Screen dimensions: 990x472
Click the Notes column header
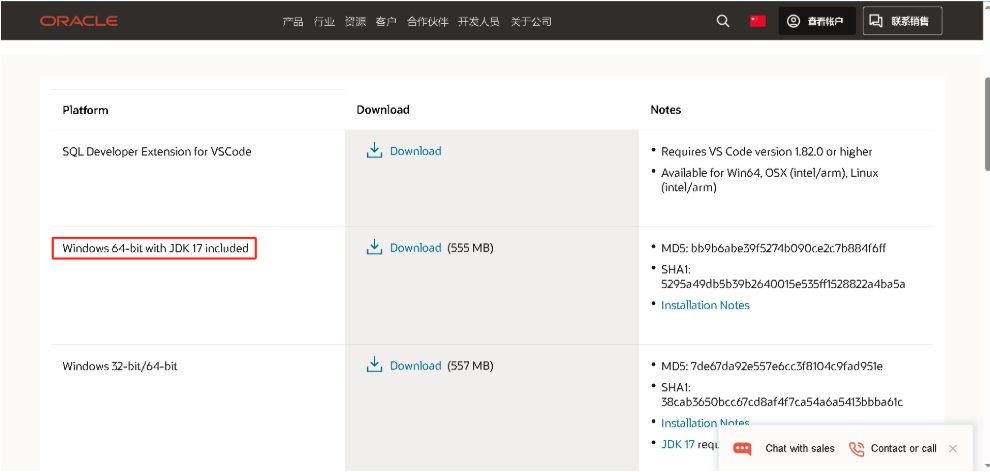665,110
